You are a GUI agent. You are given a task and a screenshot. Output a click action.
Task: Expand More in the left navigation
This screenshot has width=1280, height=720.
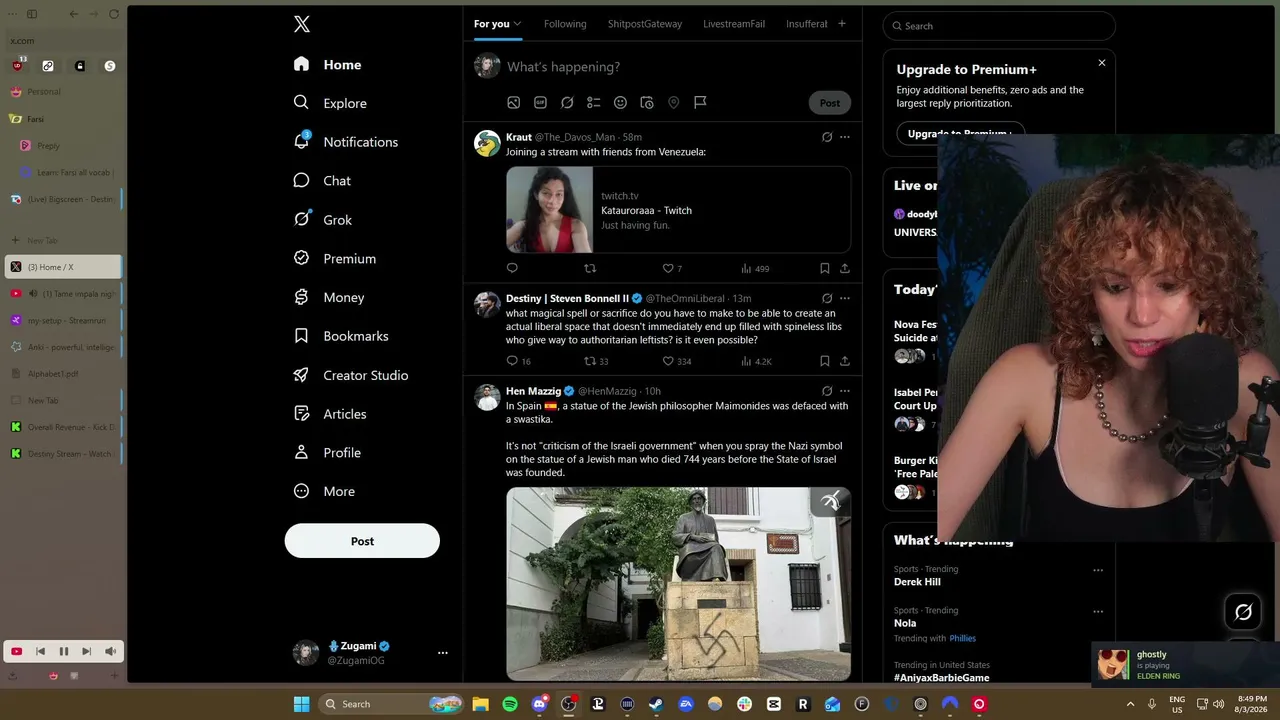coord(324,491)
